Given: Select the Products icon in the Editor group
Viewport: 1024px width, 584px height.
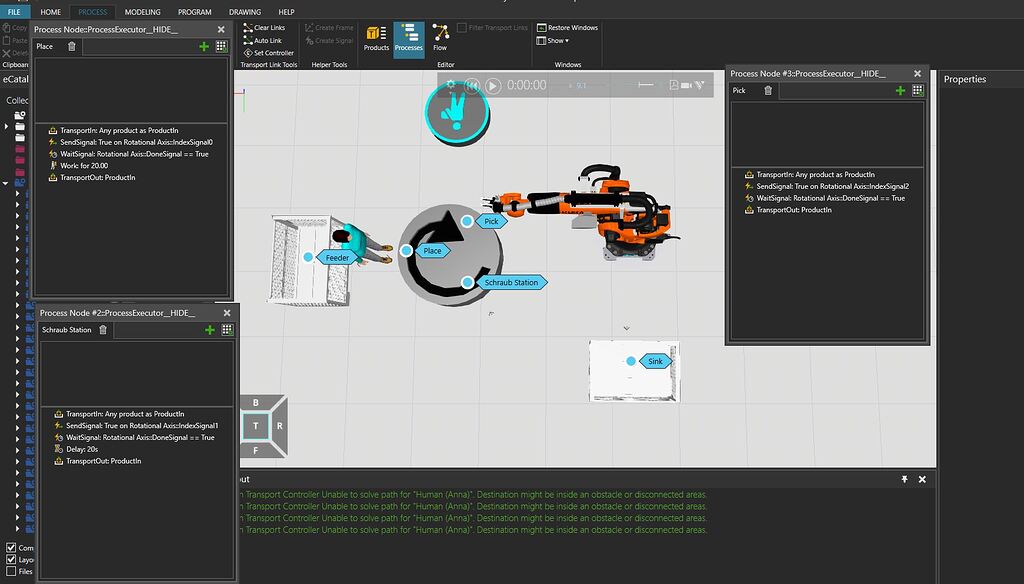Looking at the screenshot, I should 376,36.
